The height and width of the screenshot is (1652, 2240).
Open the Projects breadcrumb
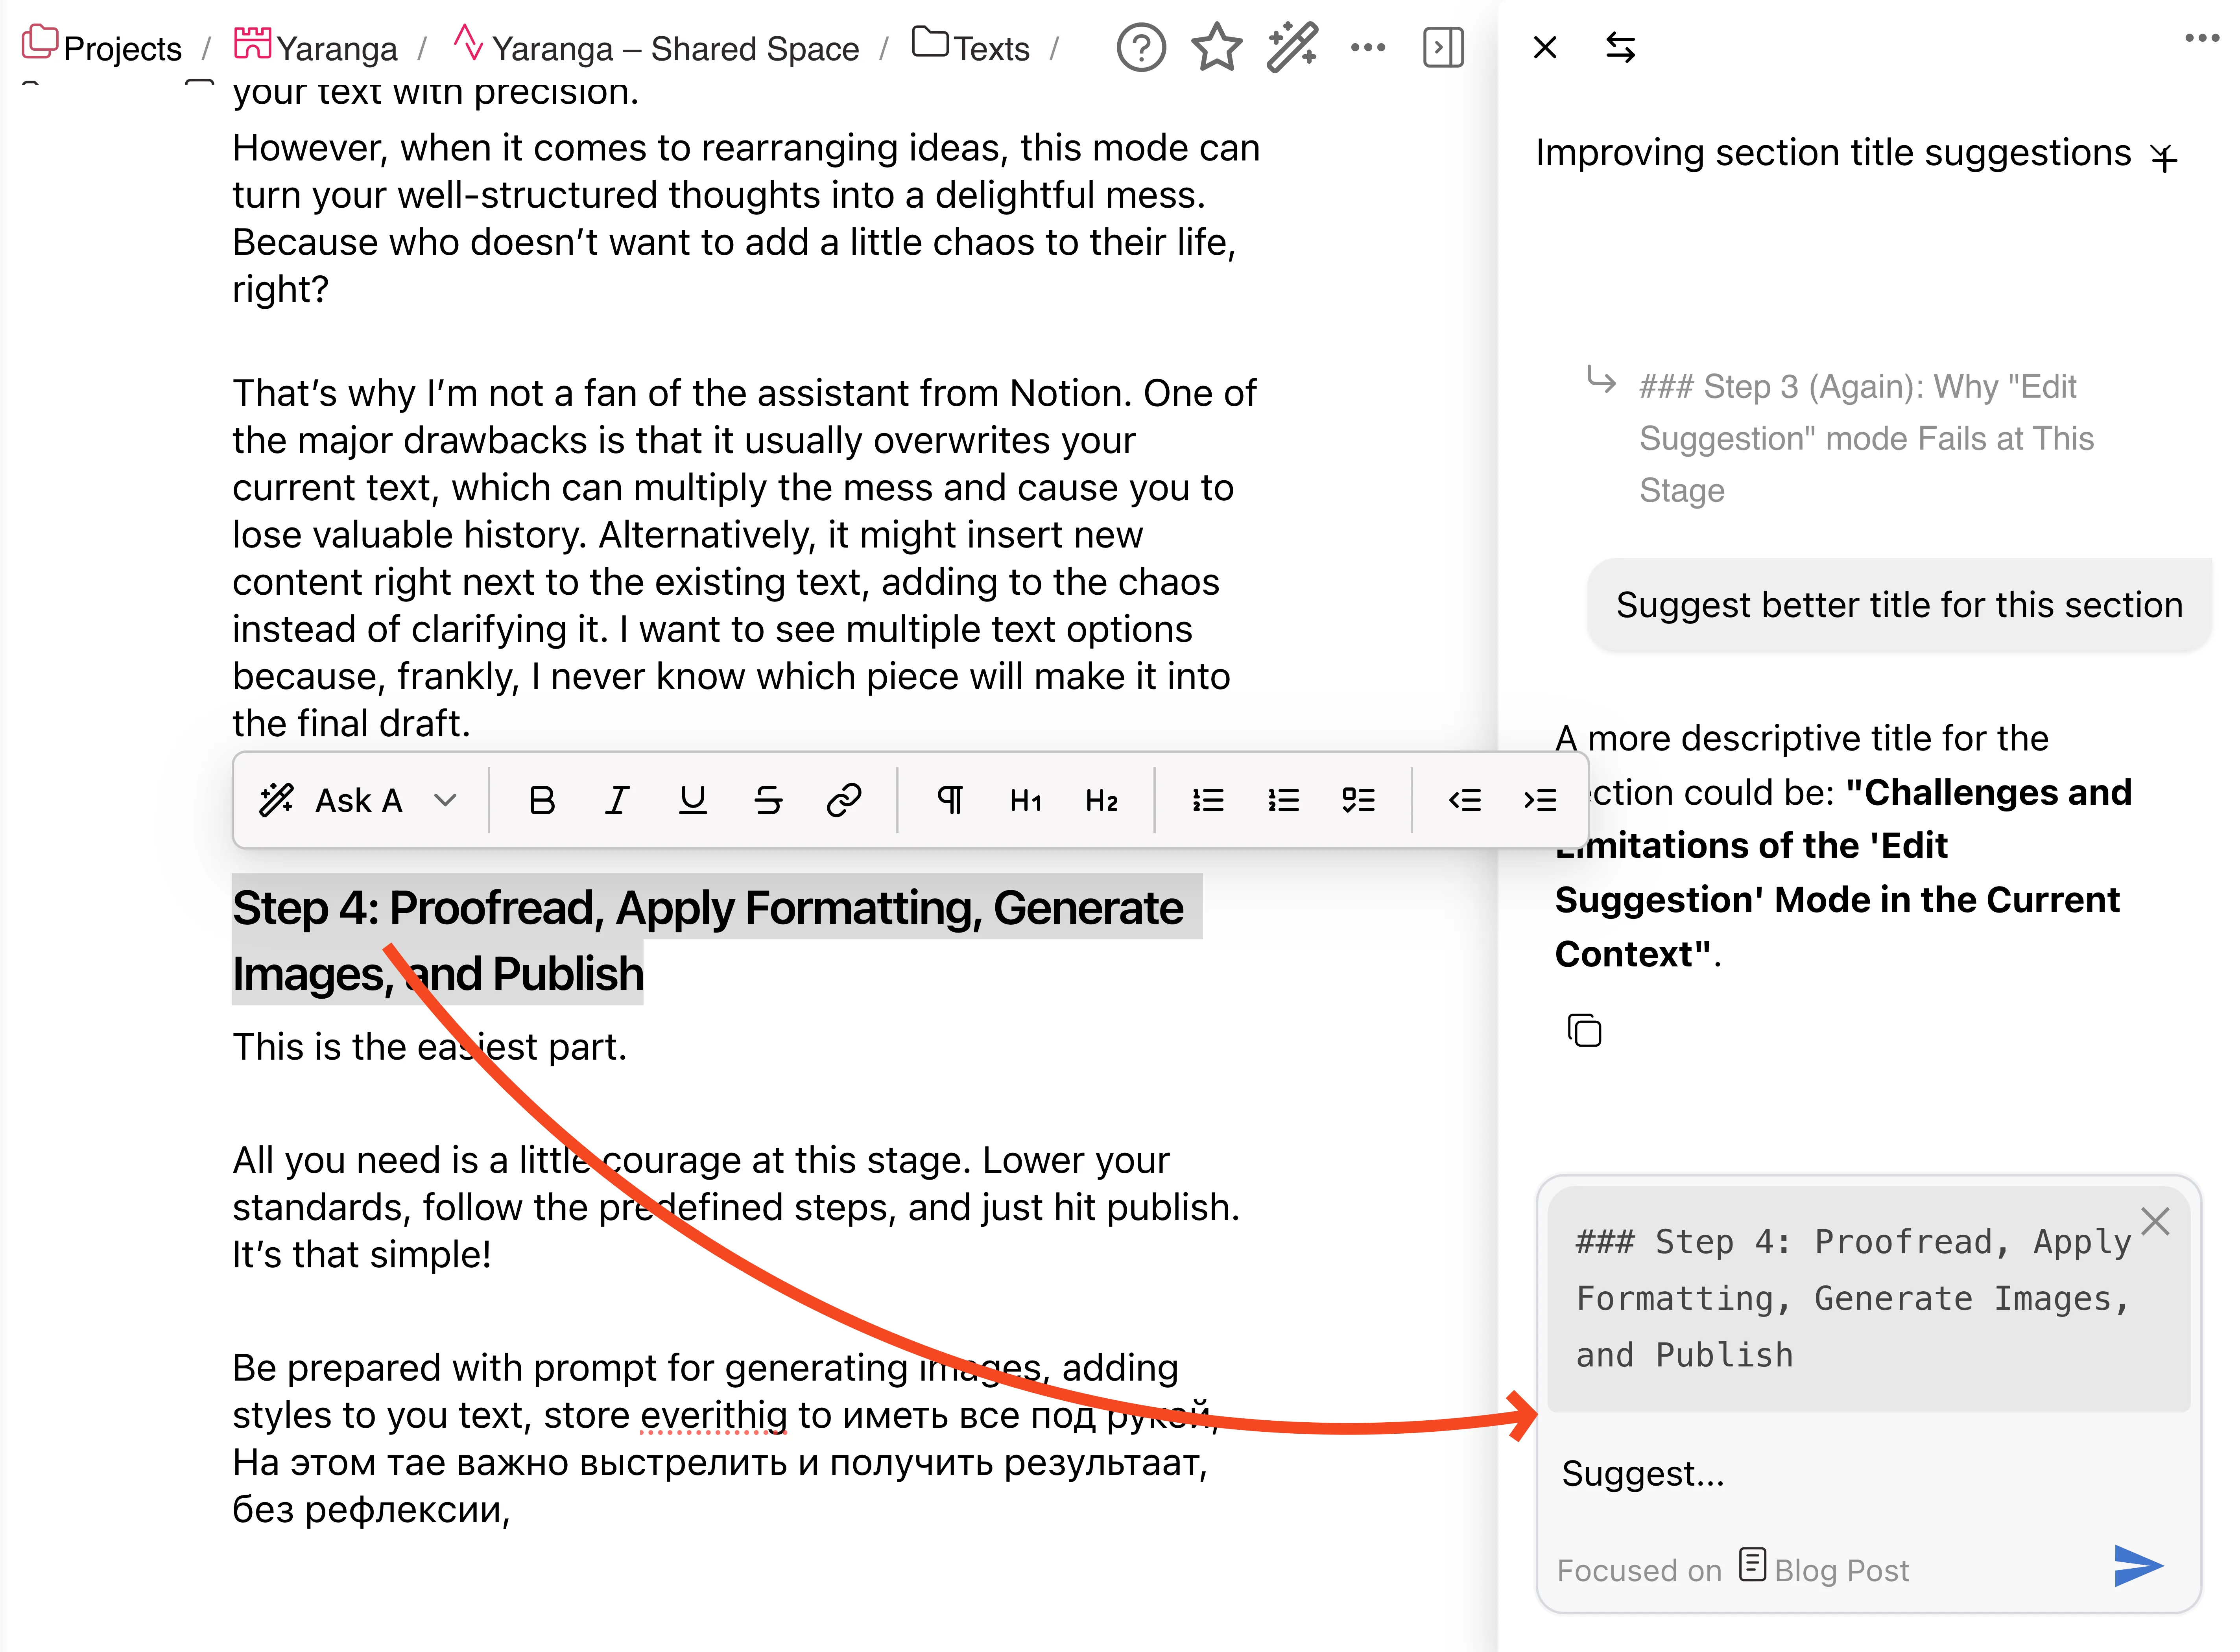pyautogui.click(x=102, y=47)
